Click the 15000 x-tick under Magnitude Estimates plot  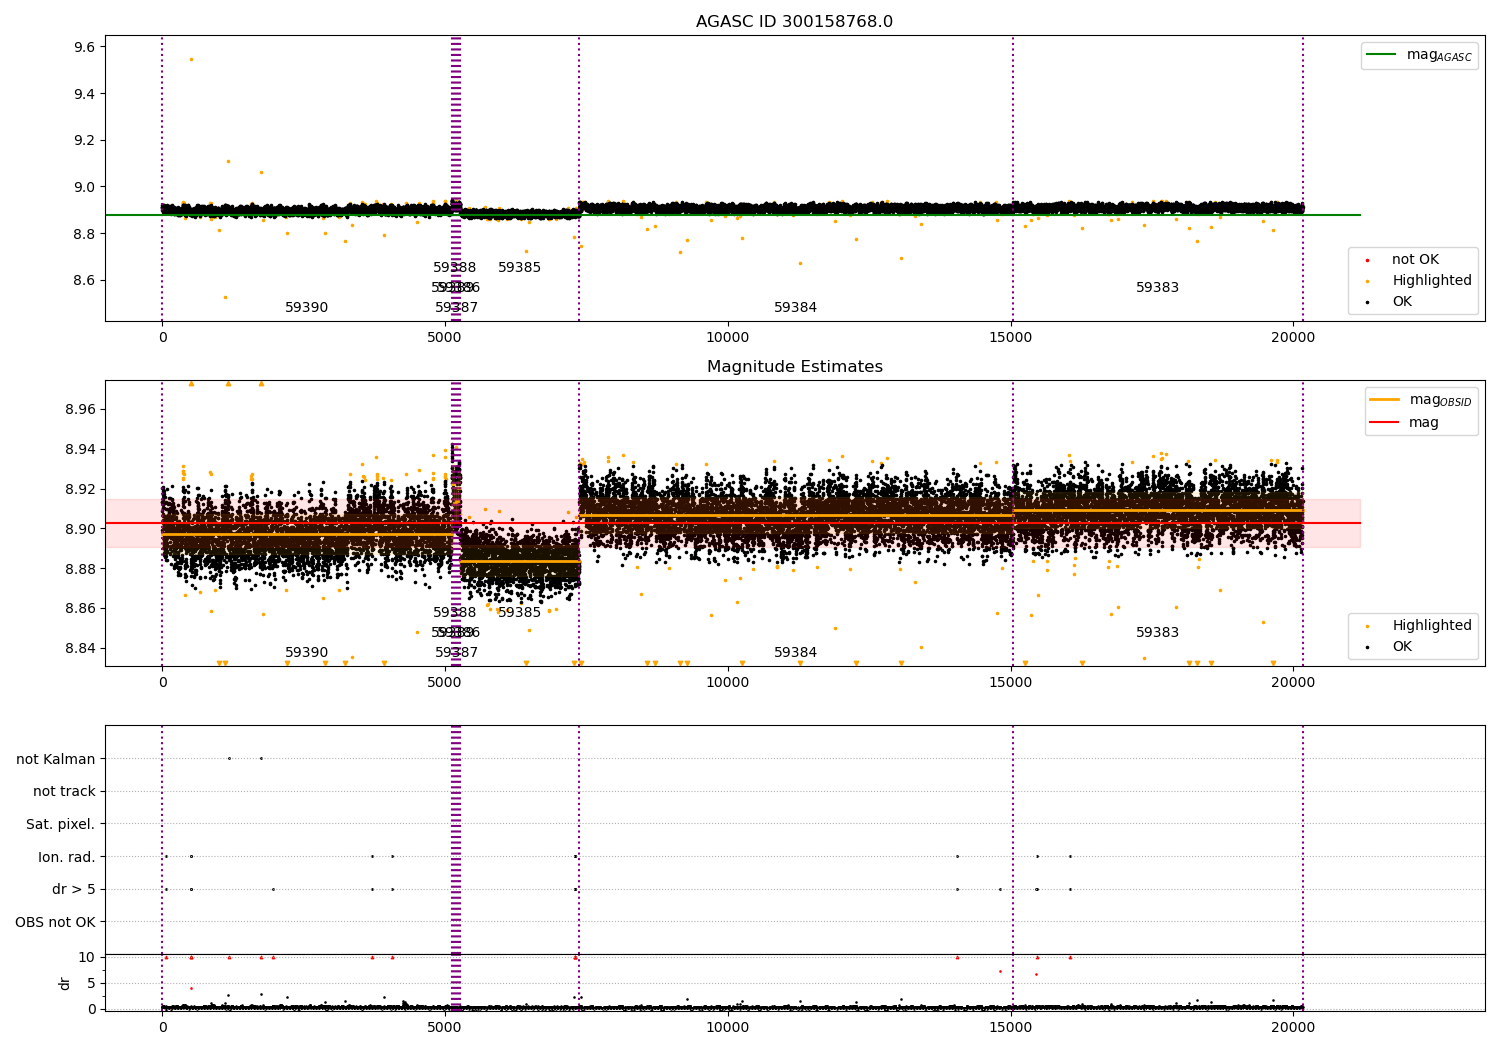point(1011,683)
